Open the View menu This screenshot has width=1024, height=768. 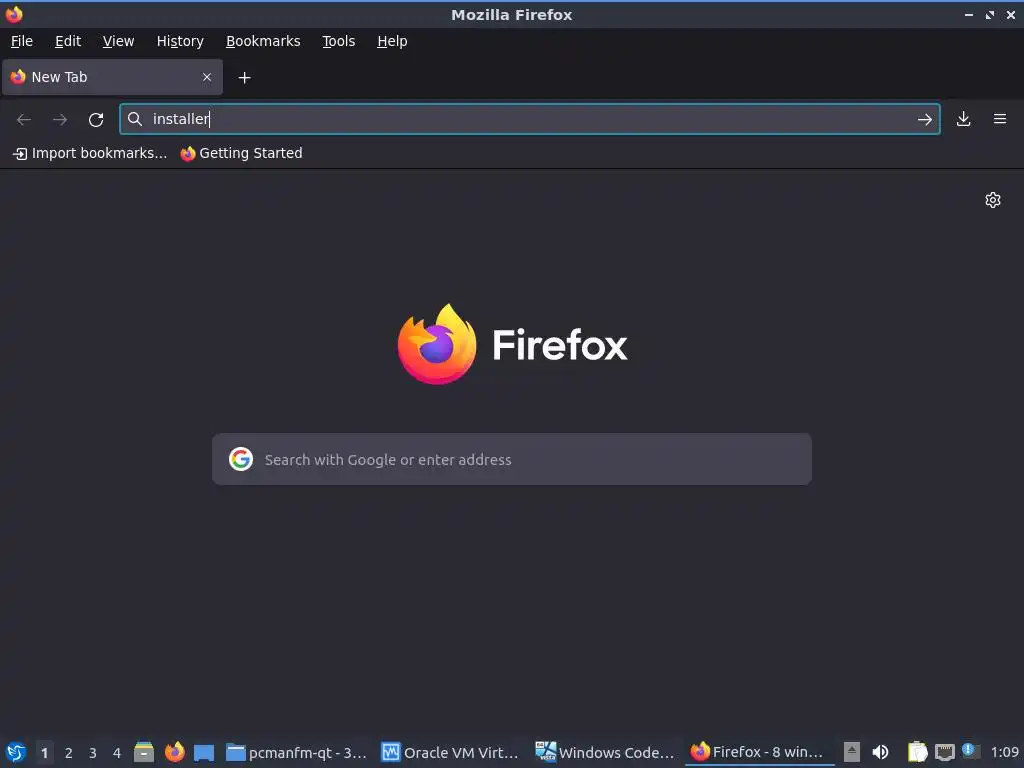[x=118, y=41]
